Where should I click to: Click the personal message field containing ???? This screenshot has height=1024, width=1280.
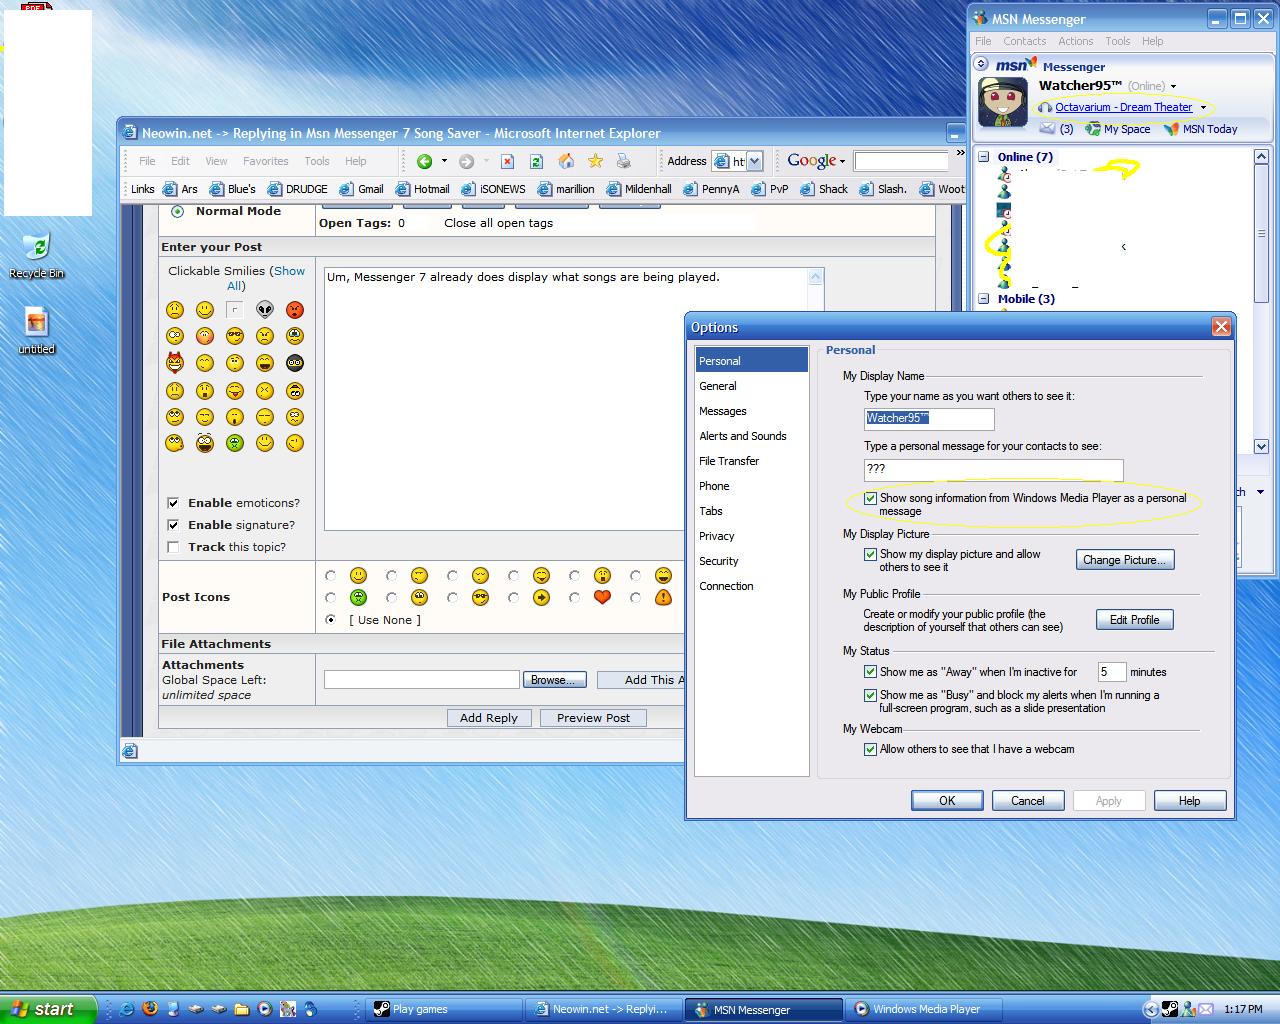(x=992, y=470)
